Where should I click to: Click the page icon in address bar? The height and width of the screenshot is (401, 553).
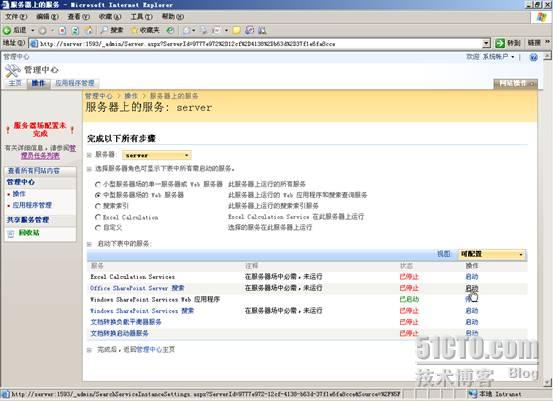(x=34, y=44)
